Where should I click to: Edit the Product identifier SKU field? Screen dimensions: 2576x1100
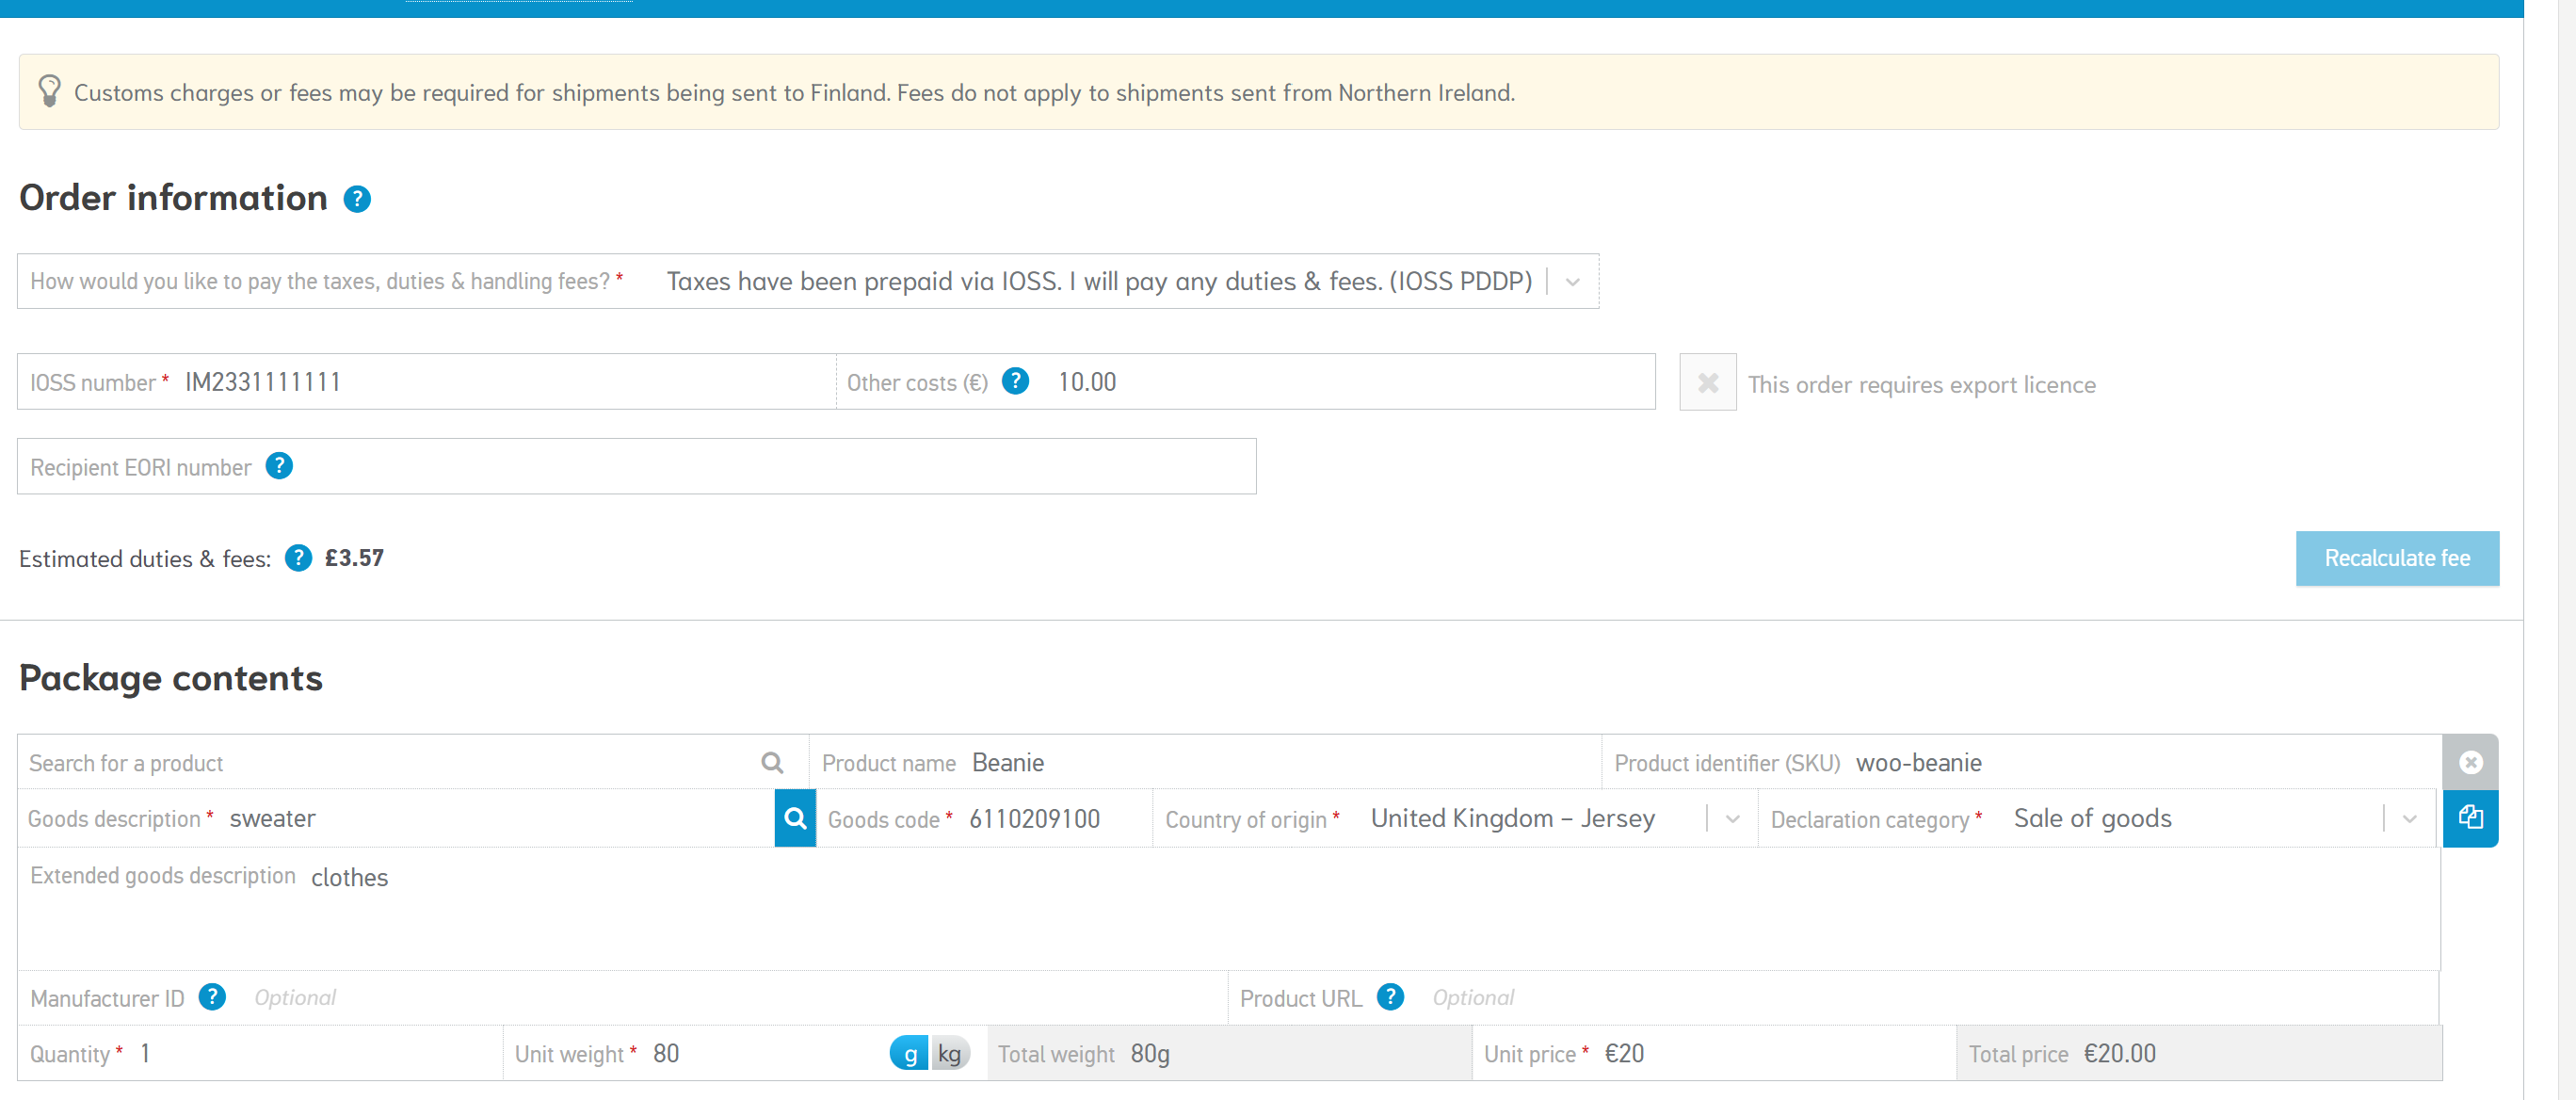tap(2022, 763)
